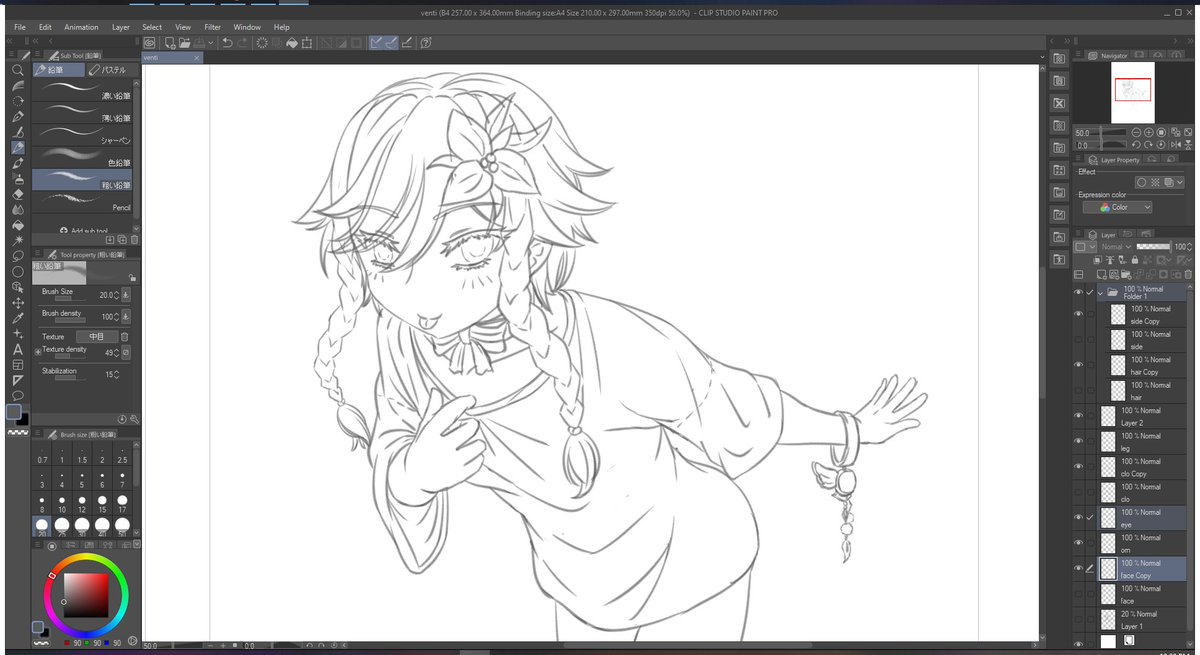
Task: Select the Fill bucket tool
Action: click(18, 225)
